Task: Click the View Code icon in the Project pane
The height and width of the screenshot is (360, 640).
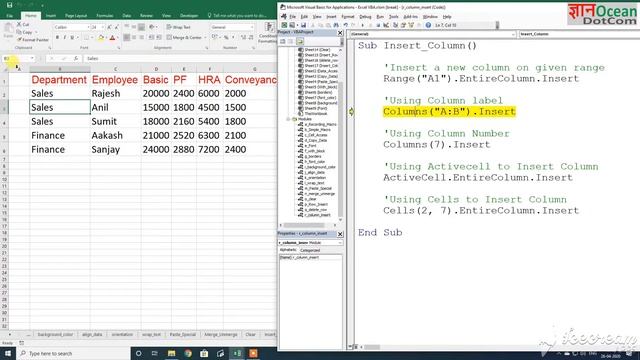Action: [x=283, y=41]
